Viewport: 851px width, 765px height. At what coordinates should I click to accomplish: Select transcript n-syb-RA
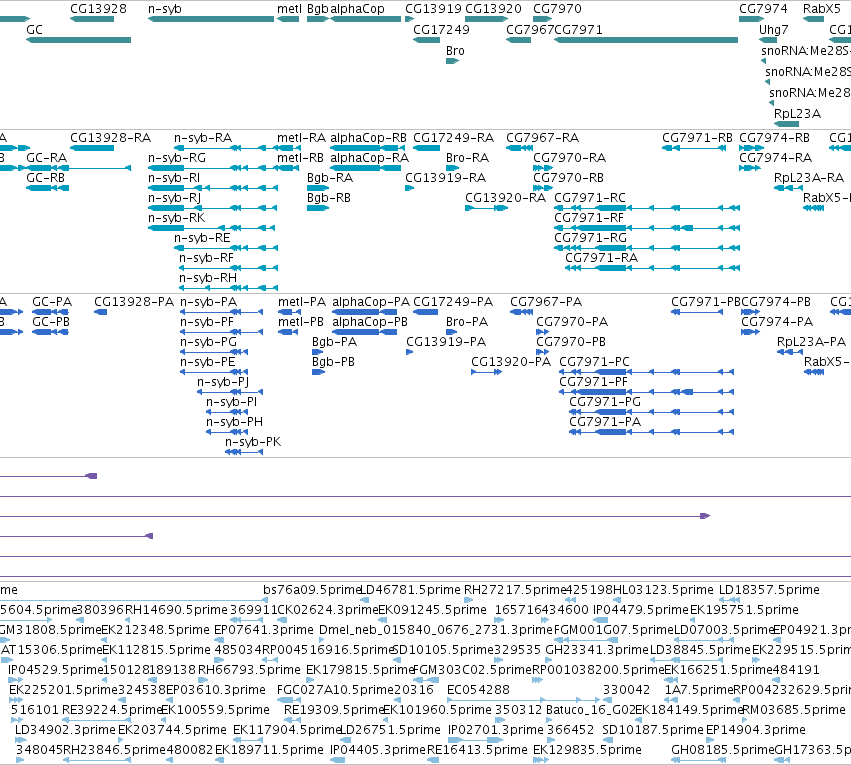coord(203,138)
